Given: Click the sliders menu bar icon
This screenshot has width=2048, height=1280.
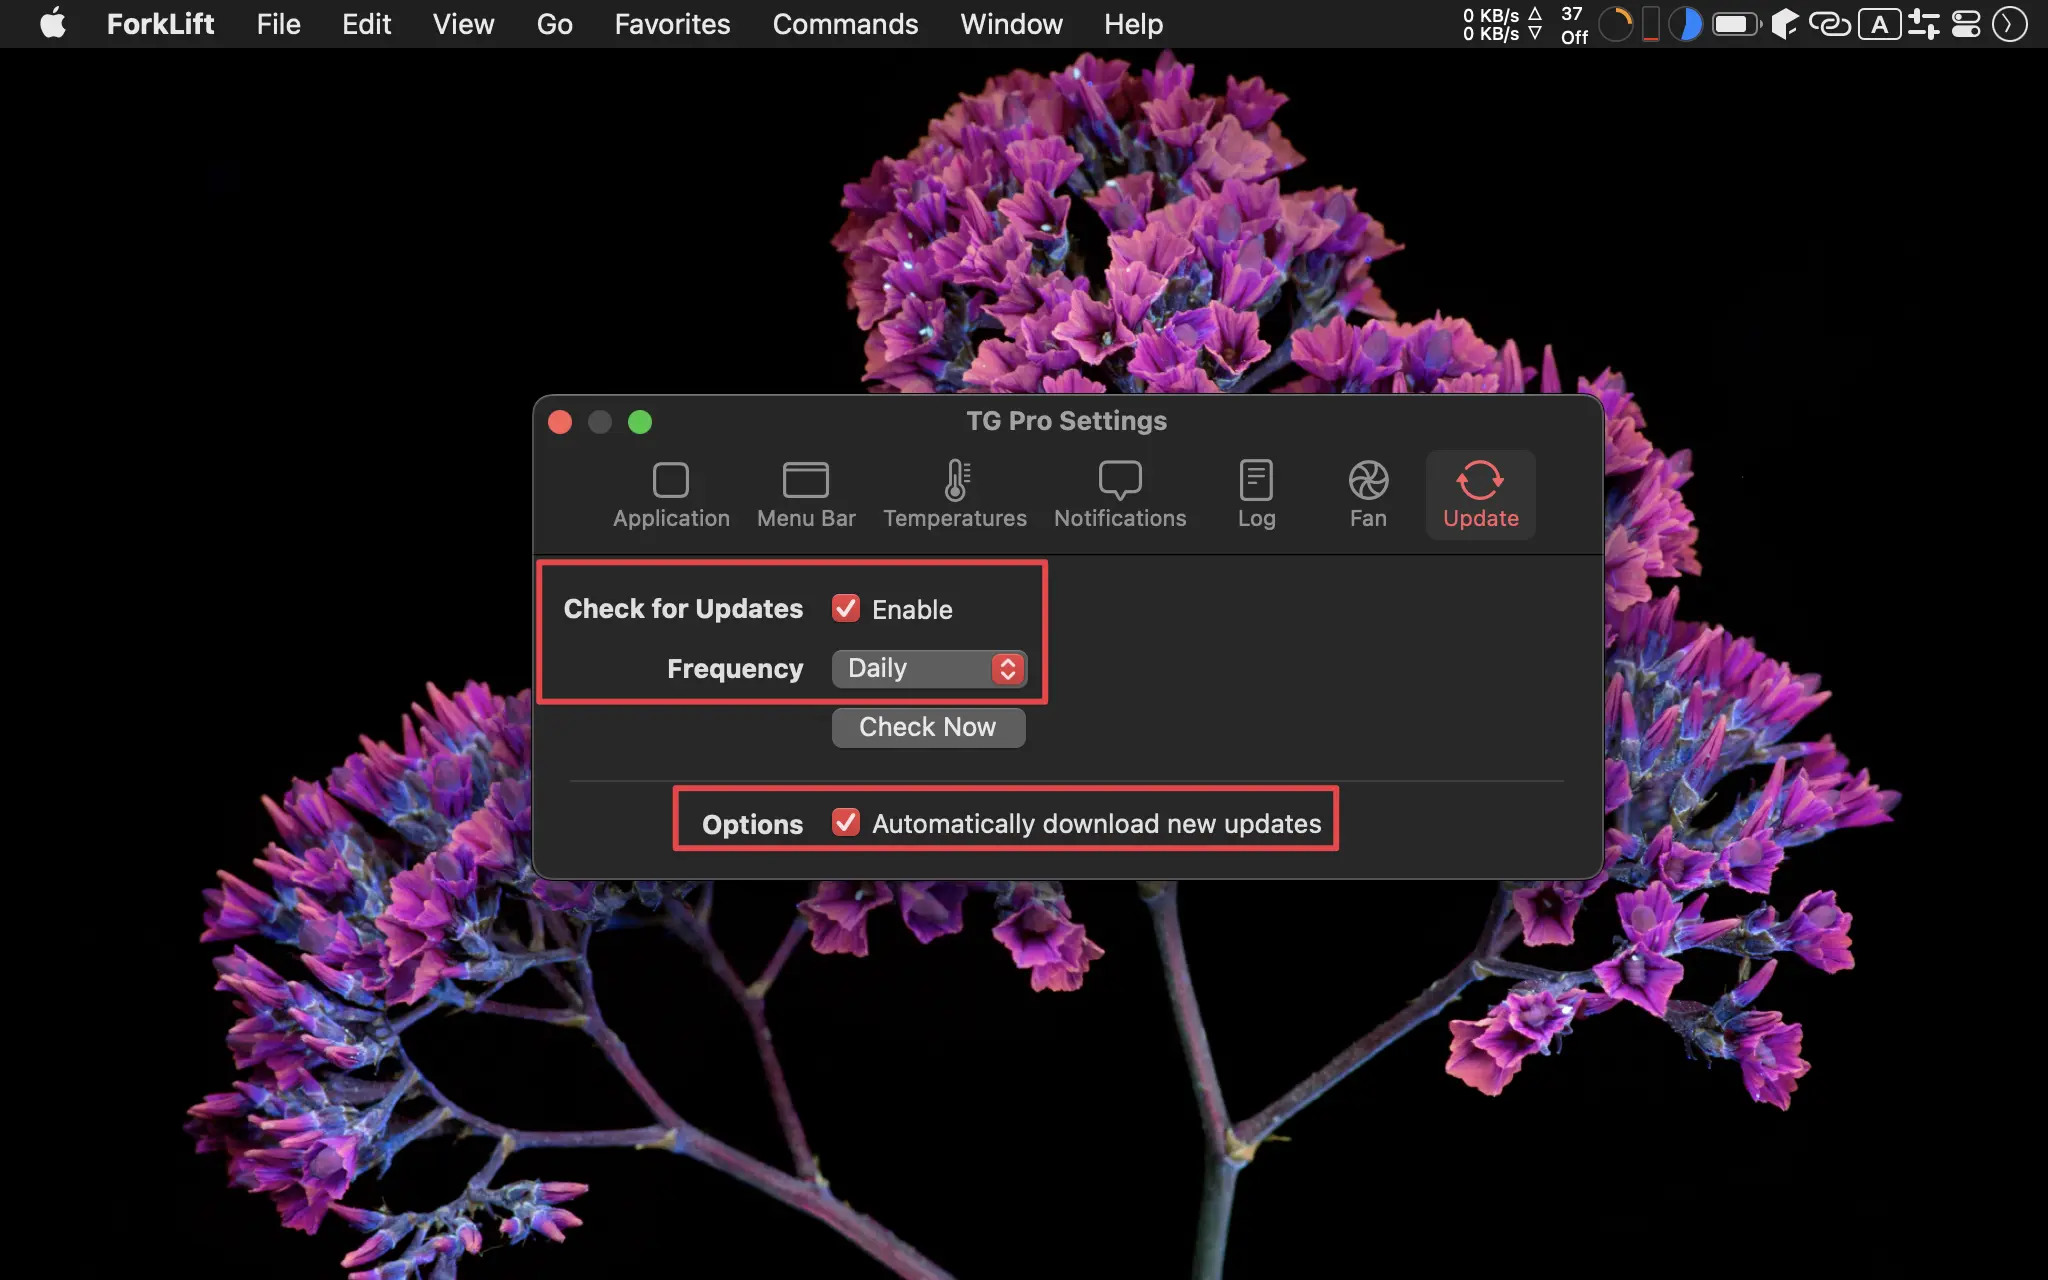Looking at the screenshot, I should pyautogui.click(x=1923, y=24).
